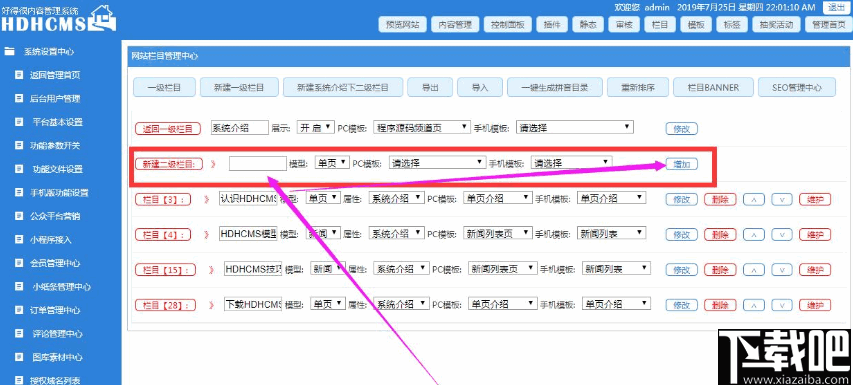Viewport: 853px width, 385px height.
Task: Open 控制面板 in the top navigation
Action: coord(508,24)
